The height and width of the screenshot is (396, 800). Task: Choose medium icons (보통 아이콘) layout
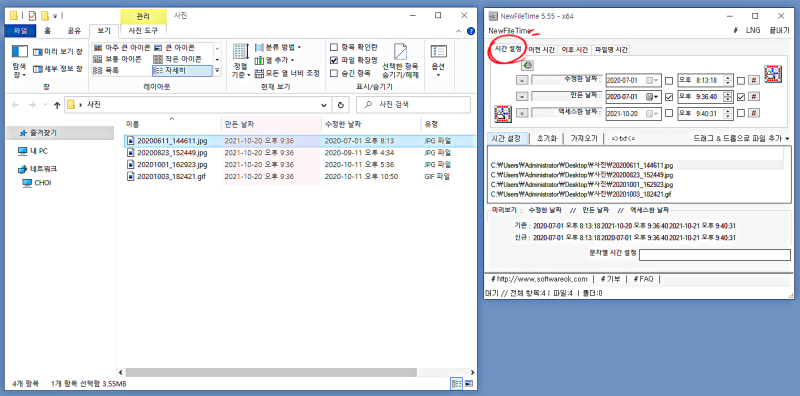coord(117,59)
